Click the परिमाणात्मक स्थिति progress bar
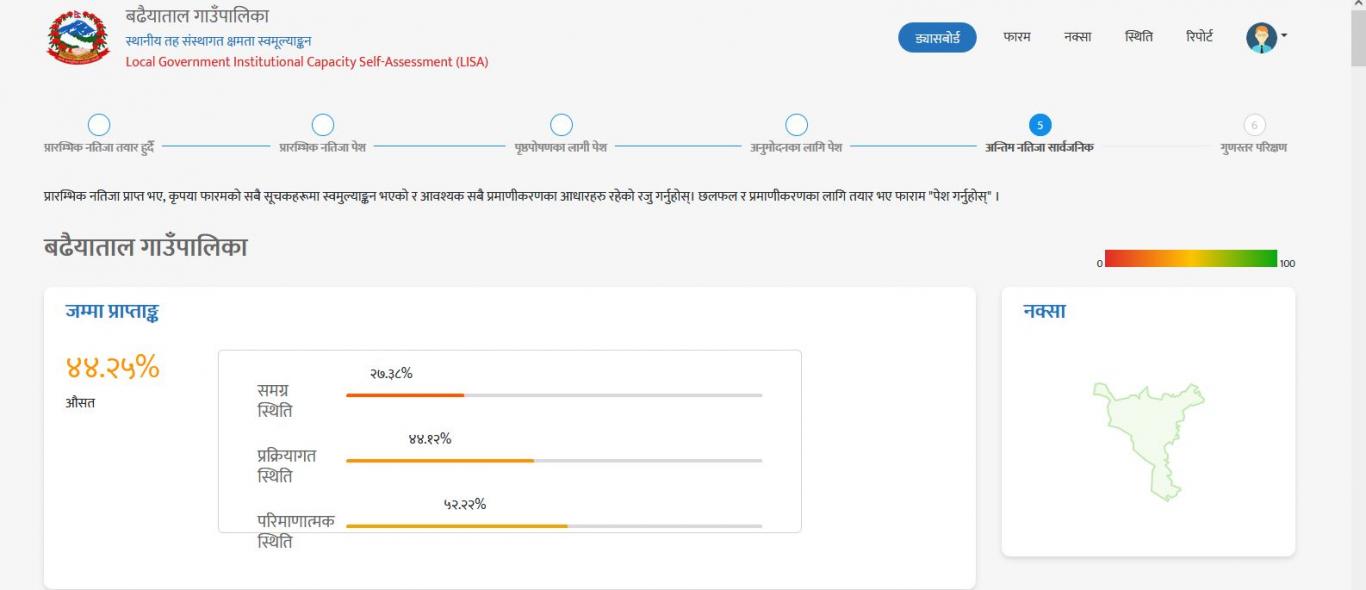This screenshot has height=590, width=1366. (x=554, y=526)
